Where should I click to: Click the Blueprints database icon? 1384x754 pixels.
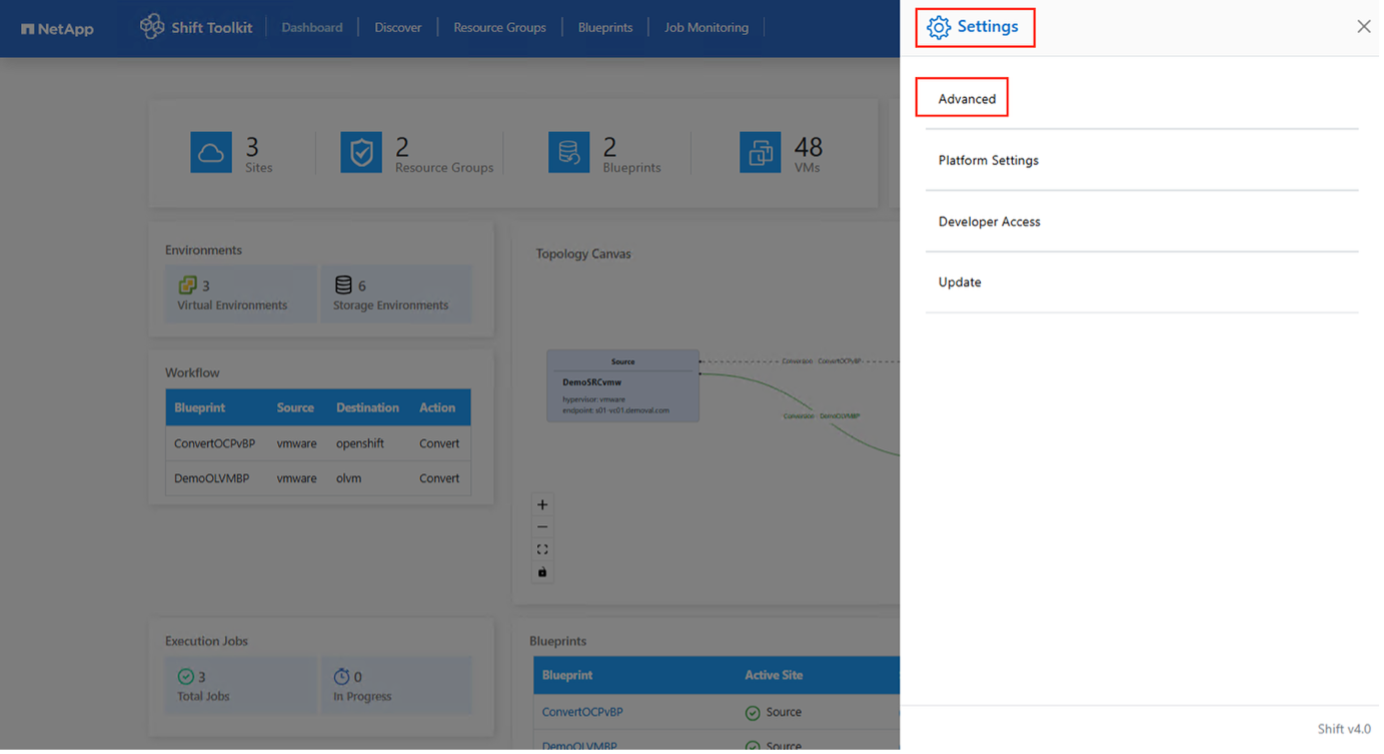pyautogui.click(x=568, y=152)
